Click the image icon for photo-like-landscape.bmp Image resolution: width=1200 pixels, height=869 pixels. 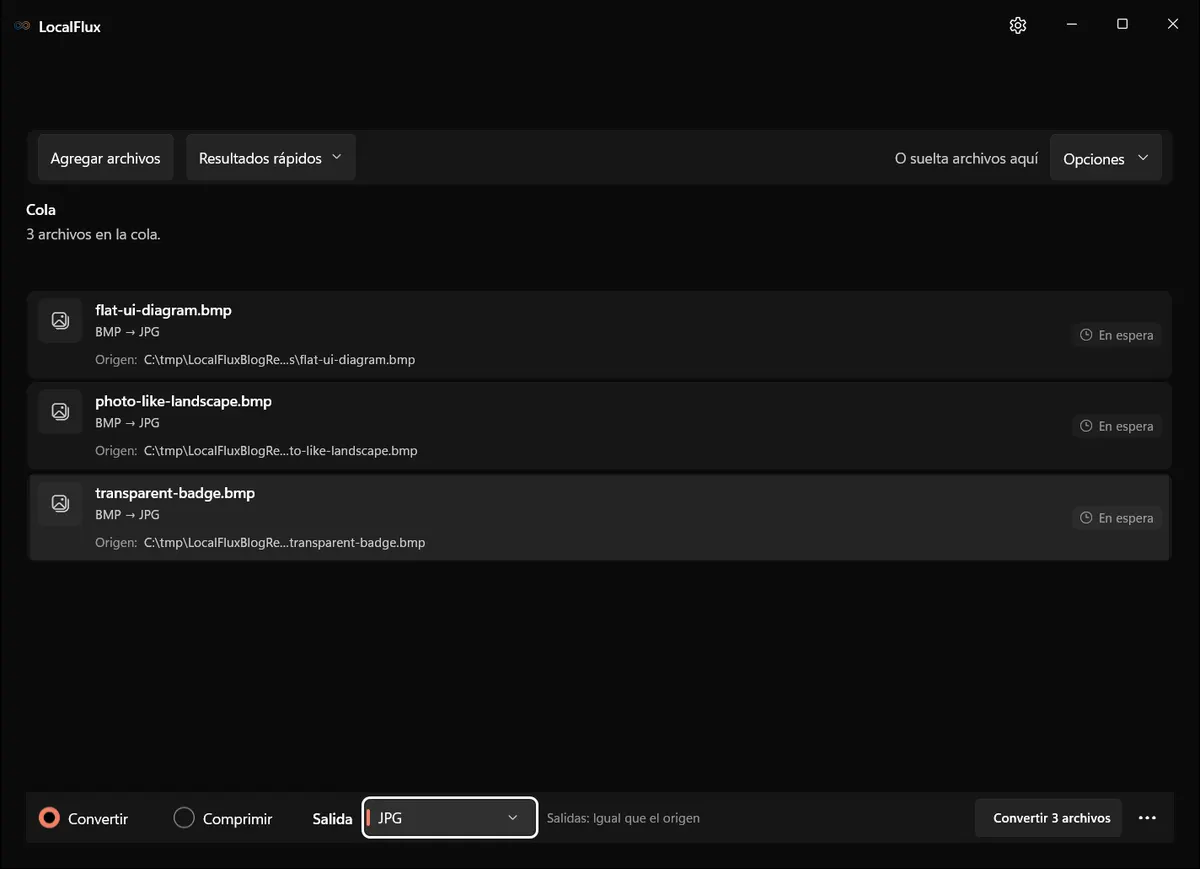tap(60, 411)
